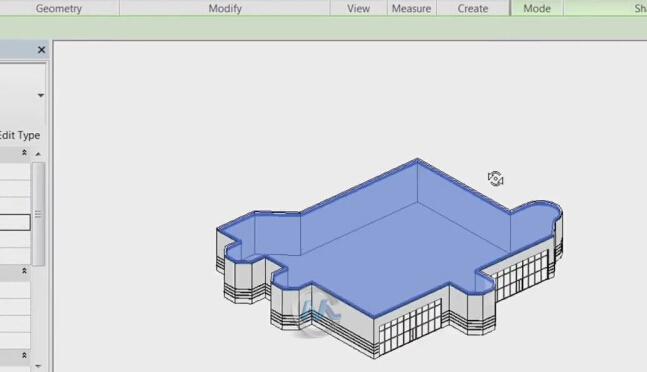Click the curtain wall on front facade
This screenshot has width=647, height=372.
(x=409, y=326)
